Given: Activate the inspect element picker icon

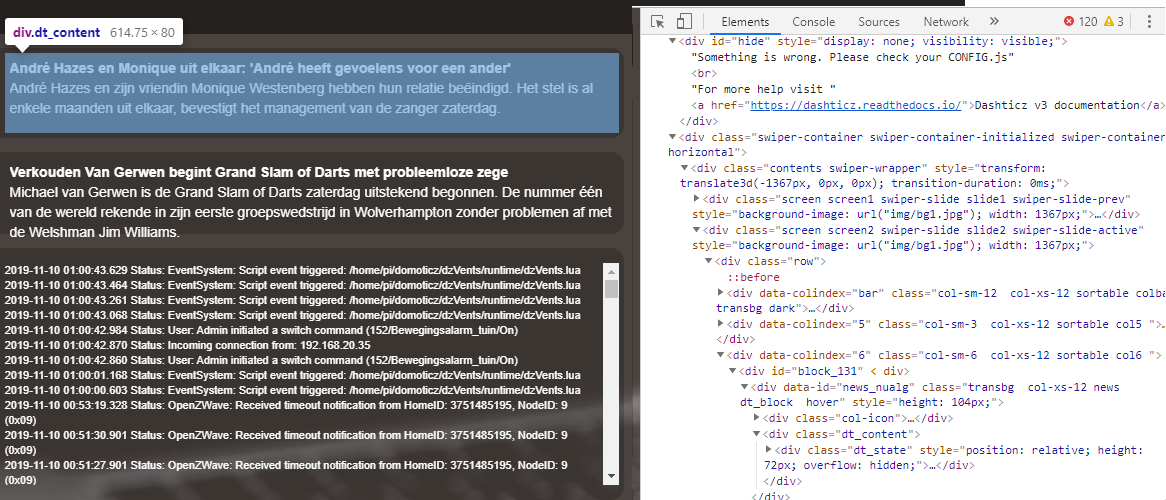Looking at the screenshot, I should click(x=657, y=22).
